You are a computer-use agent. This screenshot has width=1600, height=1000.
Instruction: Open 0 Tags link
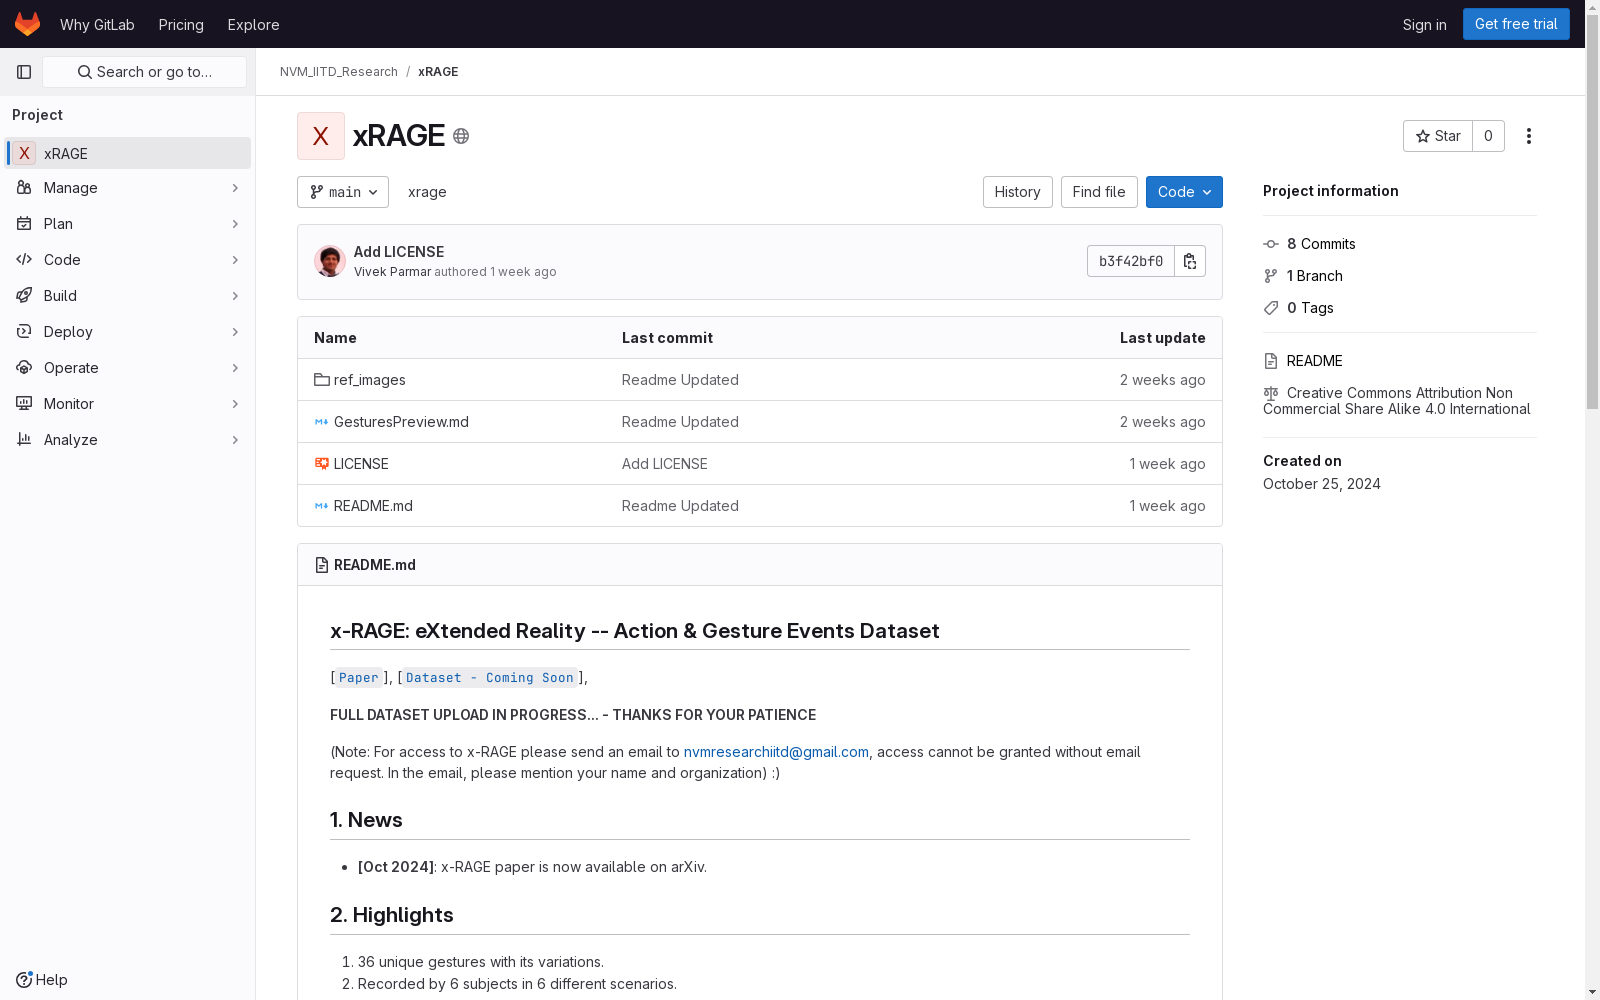[1310, 308]
